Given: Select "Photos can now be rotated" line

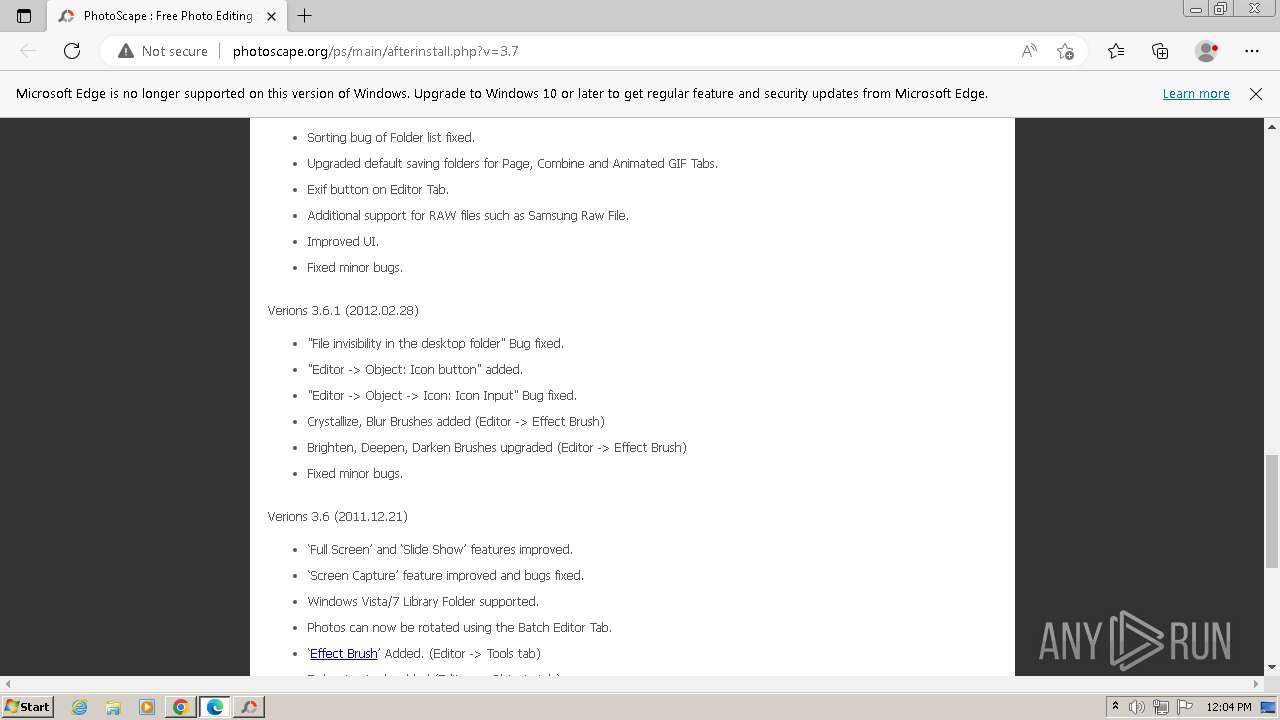Looking at the screenshot, I should point(459,628).
